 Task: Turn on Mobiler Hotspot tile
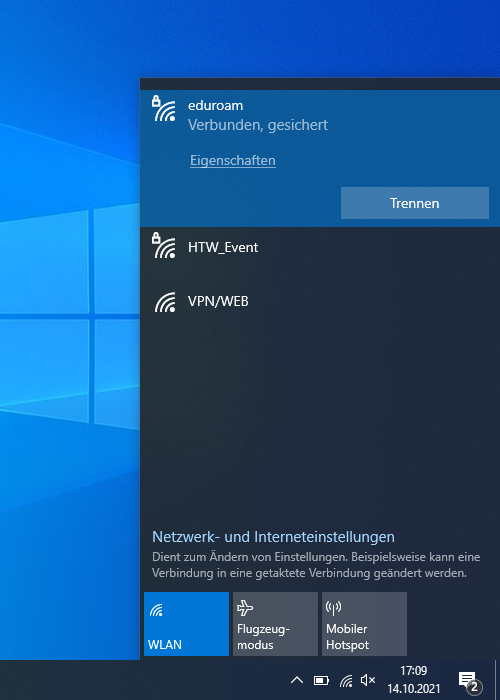[x=364, y=624]
